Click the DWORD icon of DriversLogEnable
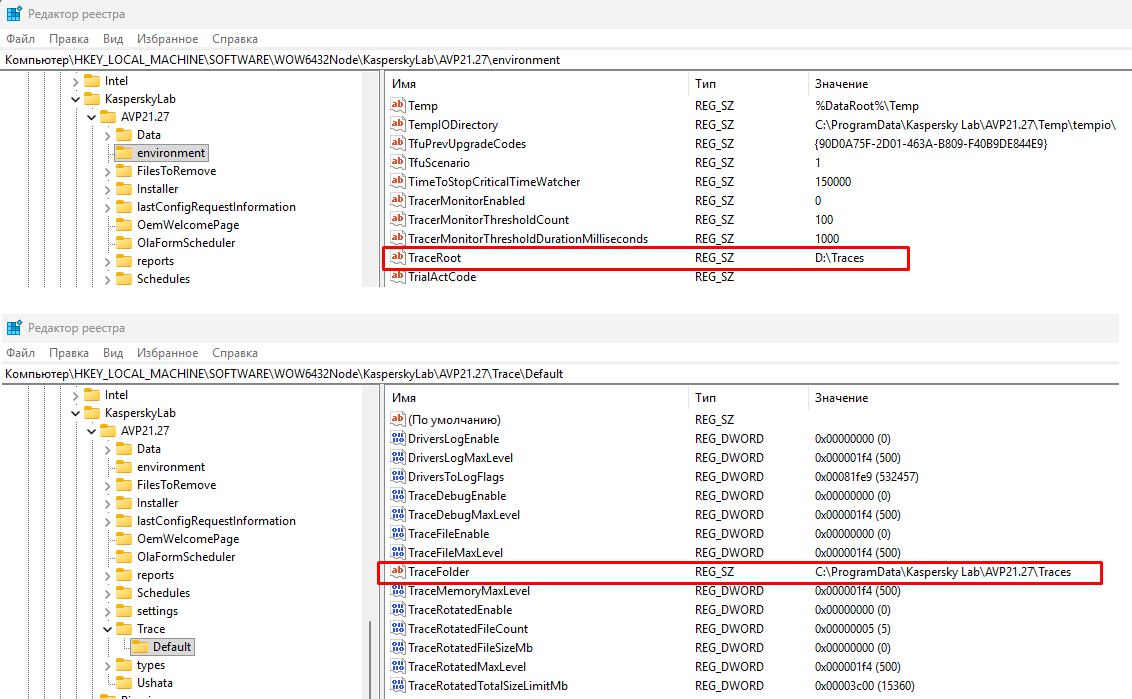This screenshot has height=699, width=1132. (398, 438)
